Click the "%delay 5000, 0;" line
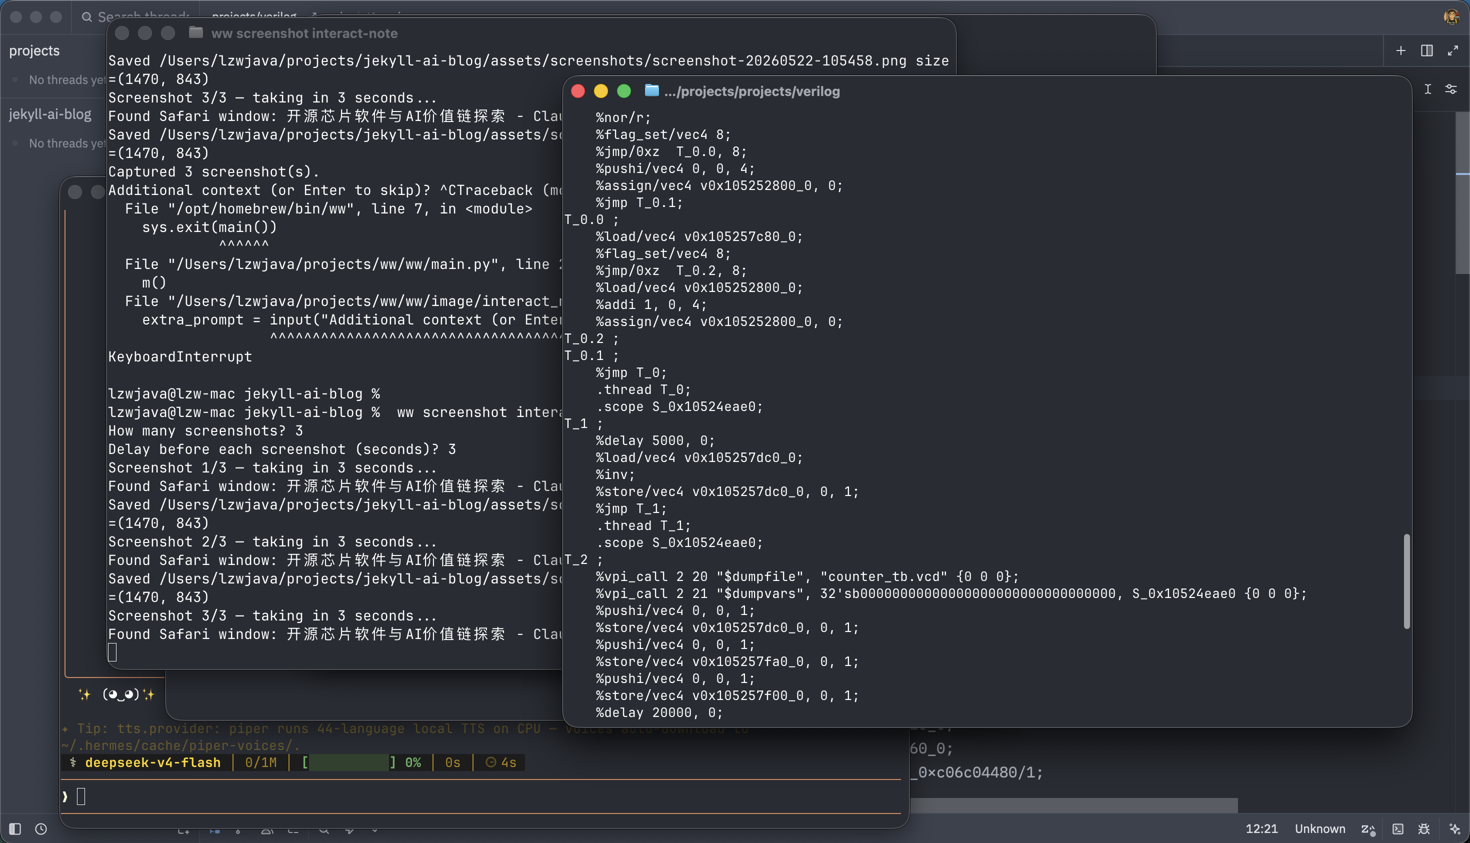 click(655, 441)
